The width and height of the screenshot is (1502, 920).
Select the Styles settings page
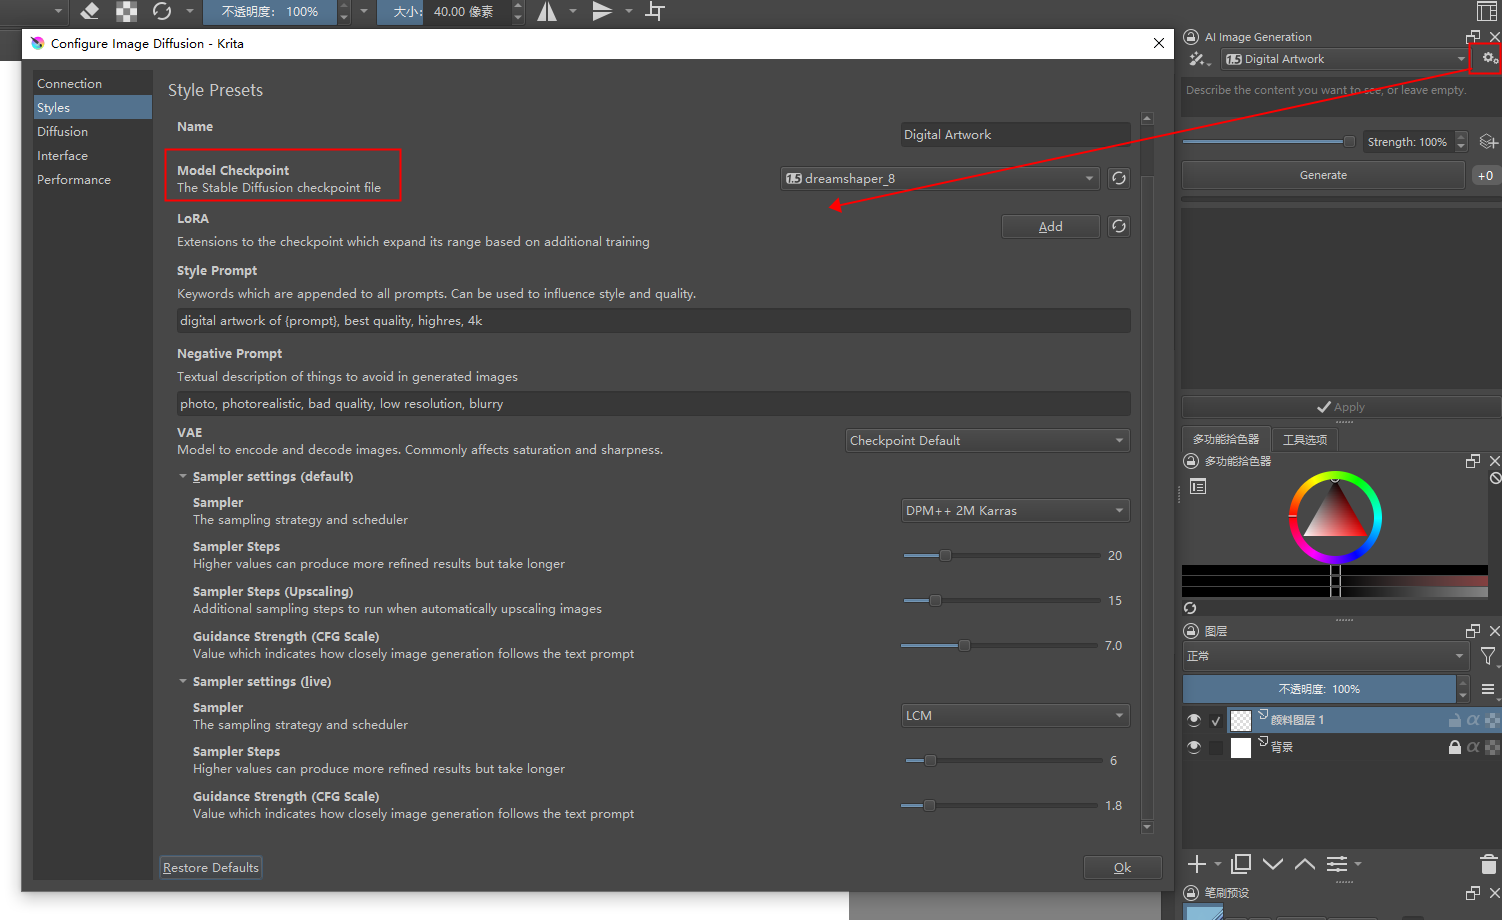click(92, 107)
